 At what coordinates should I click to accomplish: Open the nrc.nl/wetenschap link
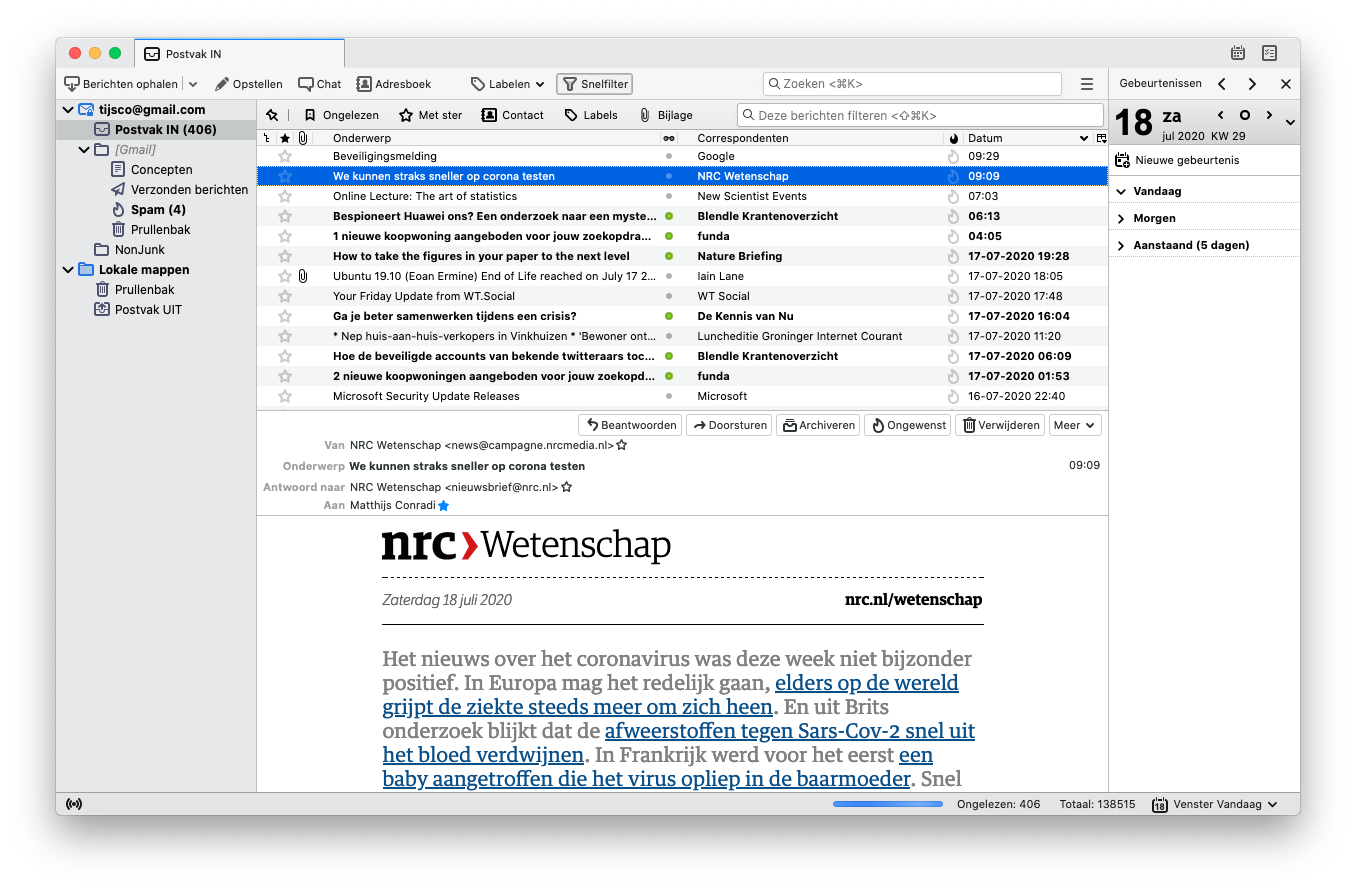click(913, 600)
